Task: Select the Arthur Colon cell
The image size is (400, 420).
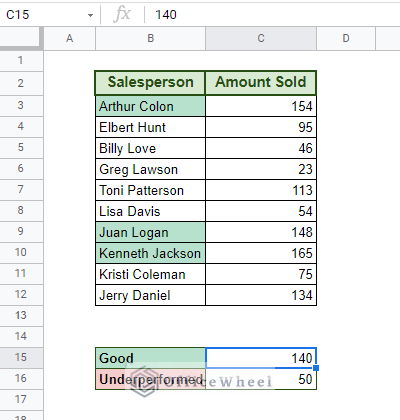Action: click(150, 106)
